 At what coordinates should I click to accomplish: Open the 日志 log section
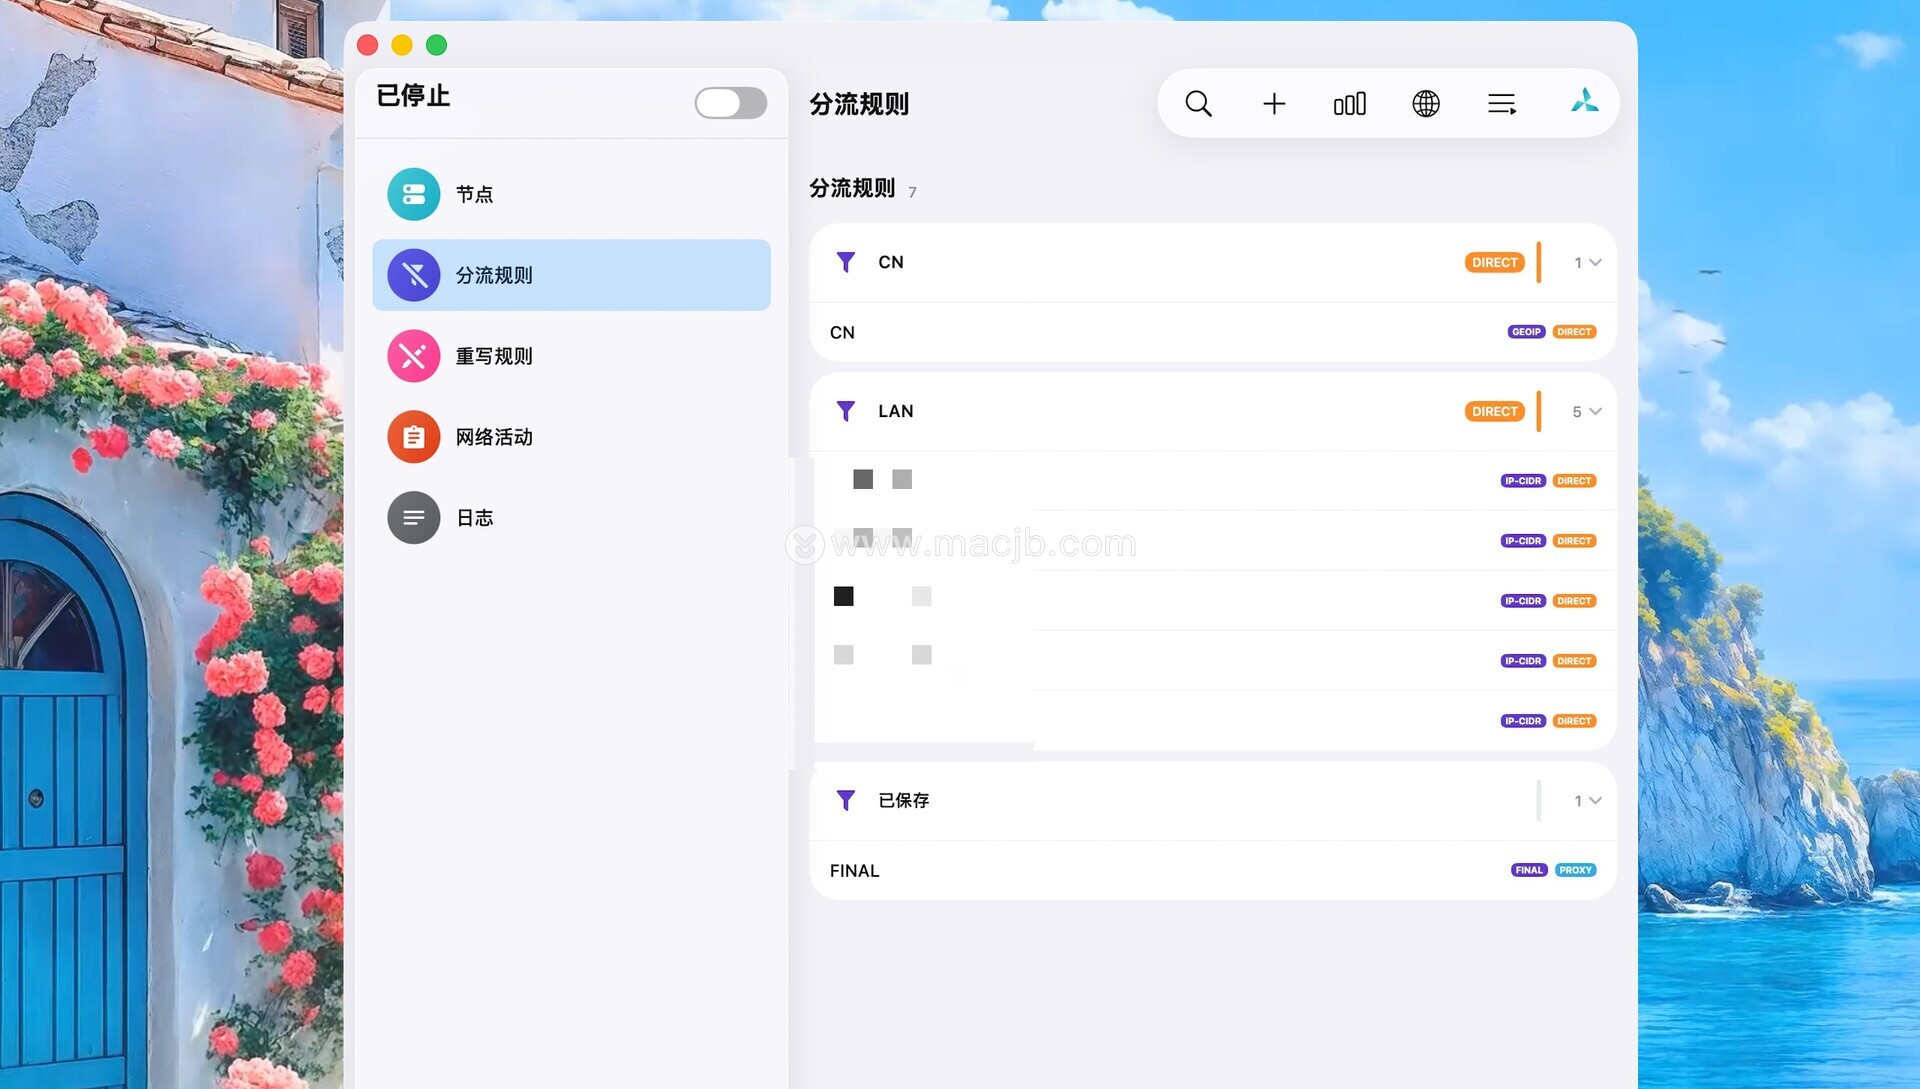(474, 518)
